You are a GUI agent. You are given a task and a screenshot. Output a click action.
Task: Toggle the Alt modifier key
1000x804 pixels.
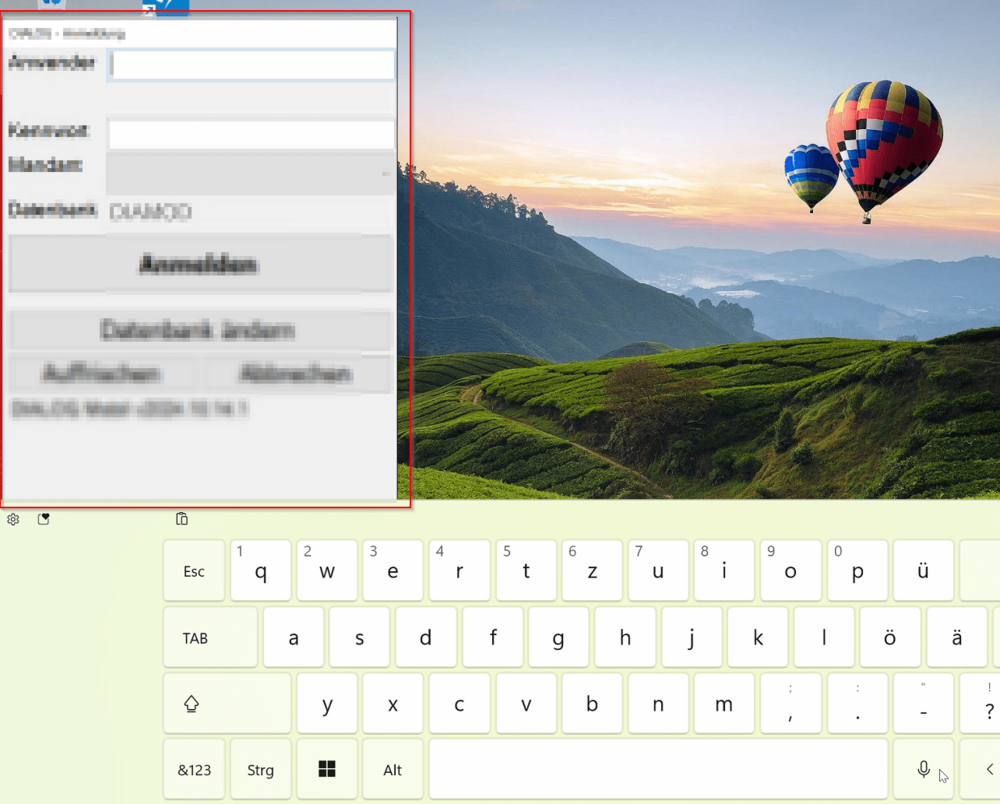[393, 770]
